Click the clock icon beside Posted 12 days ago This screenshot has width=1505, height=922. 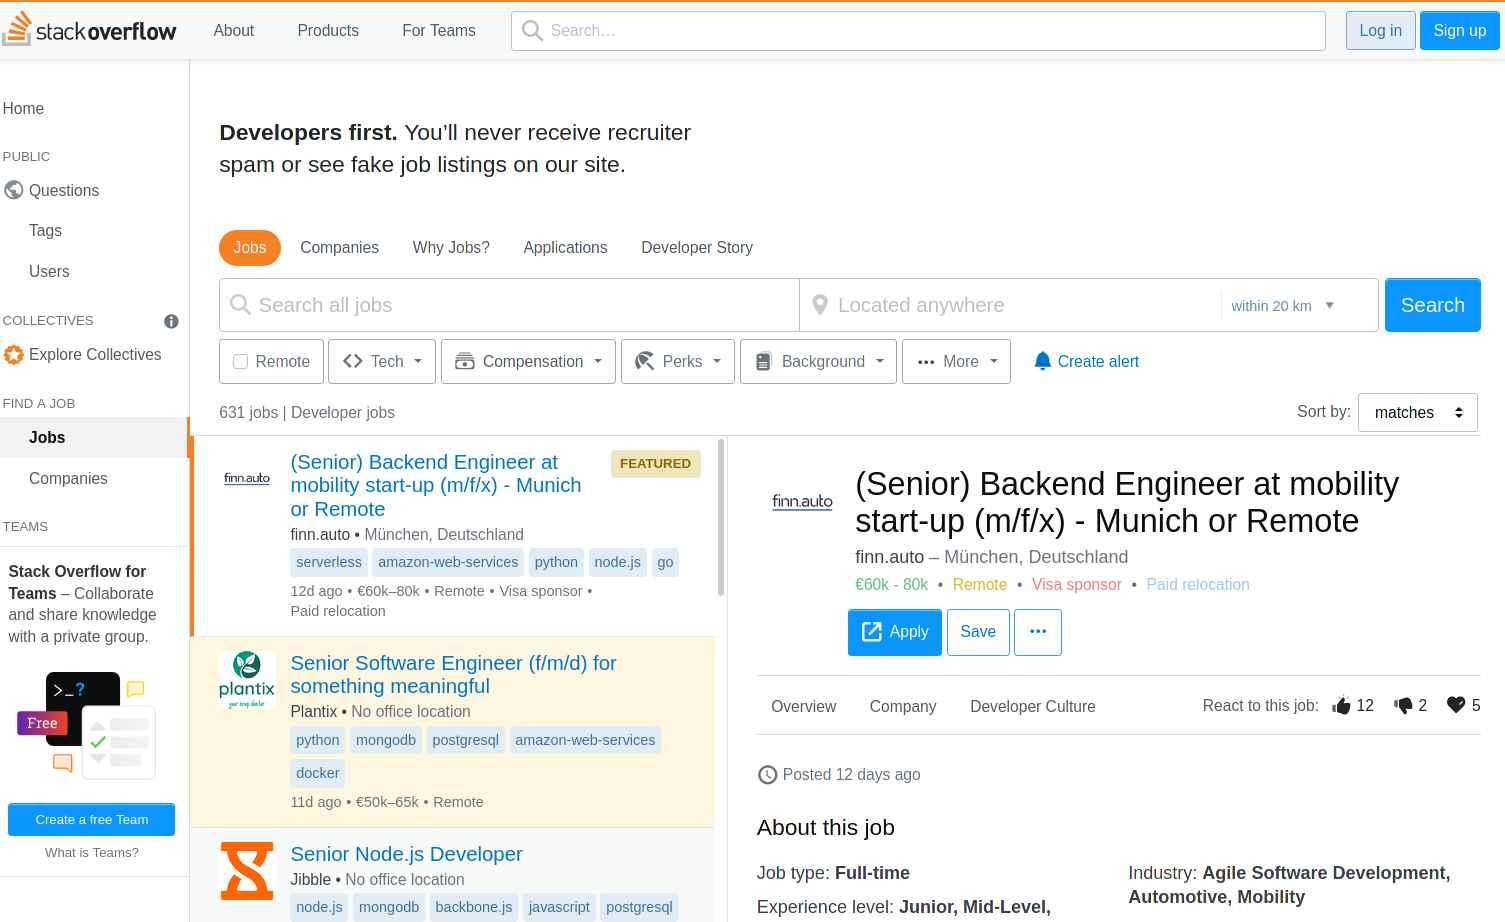coord(767,775)
